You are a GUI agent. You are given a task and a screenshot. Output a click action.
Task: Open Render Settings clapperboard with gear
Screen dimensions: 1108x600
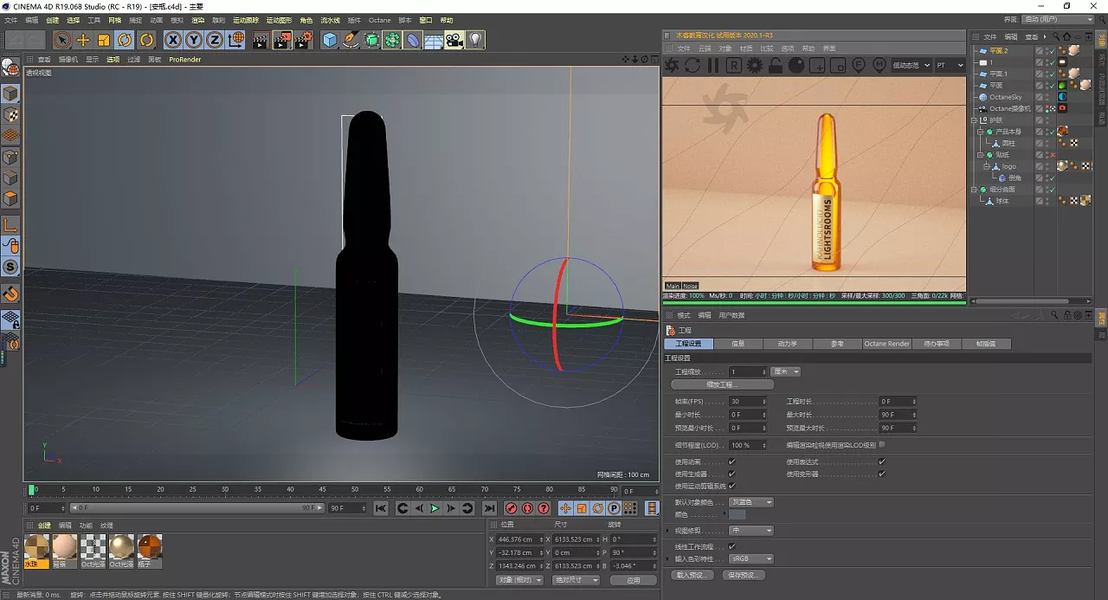coord(304,40)
